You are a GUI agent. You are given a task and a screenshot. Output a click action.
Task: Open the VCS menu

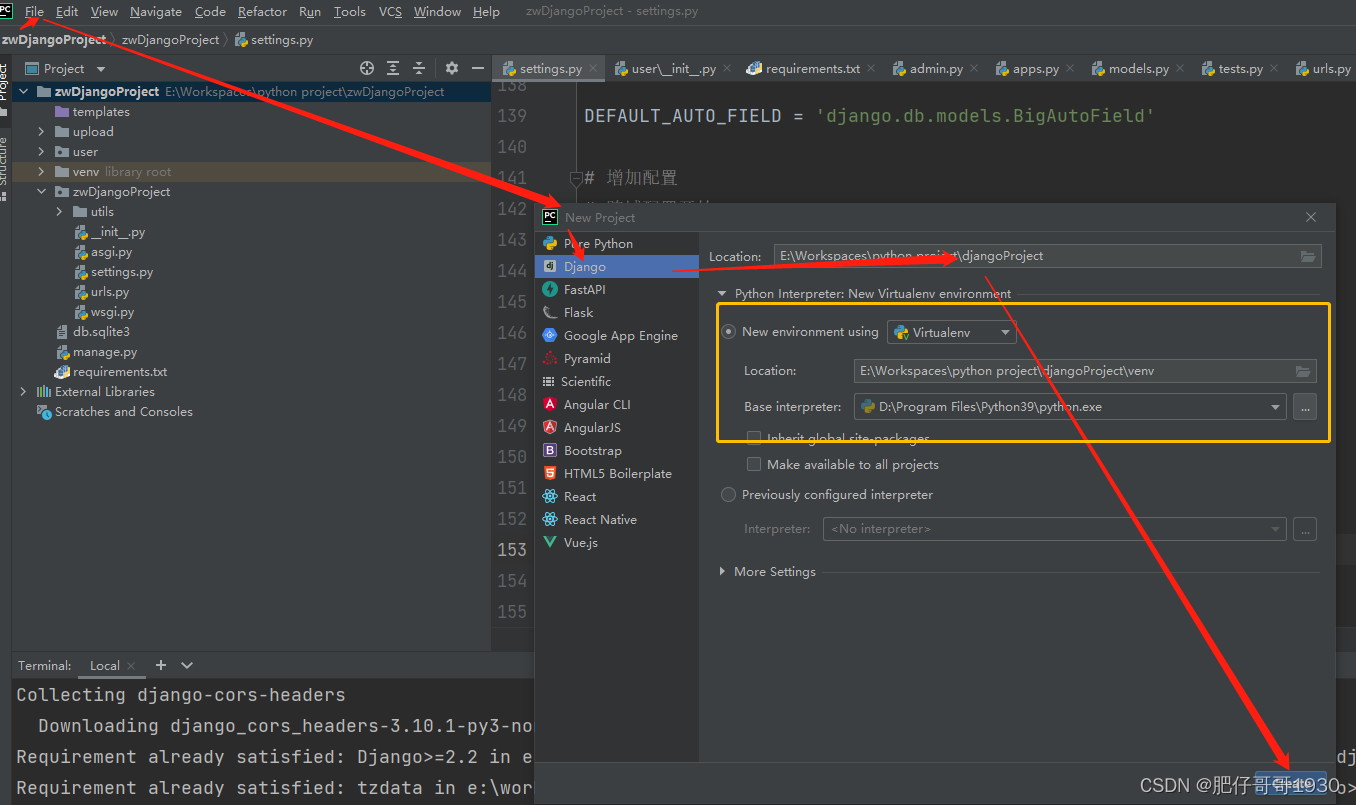point(390,12)
